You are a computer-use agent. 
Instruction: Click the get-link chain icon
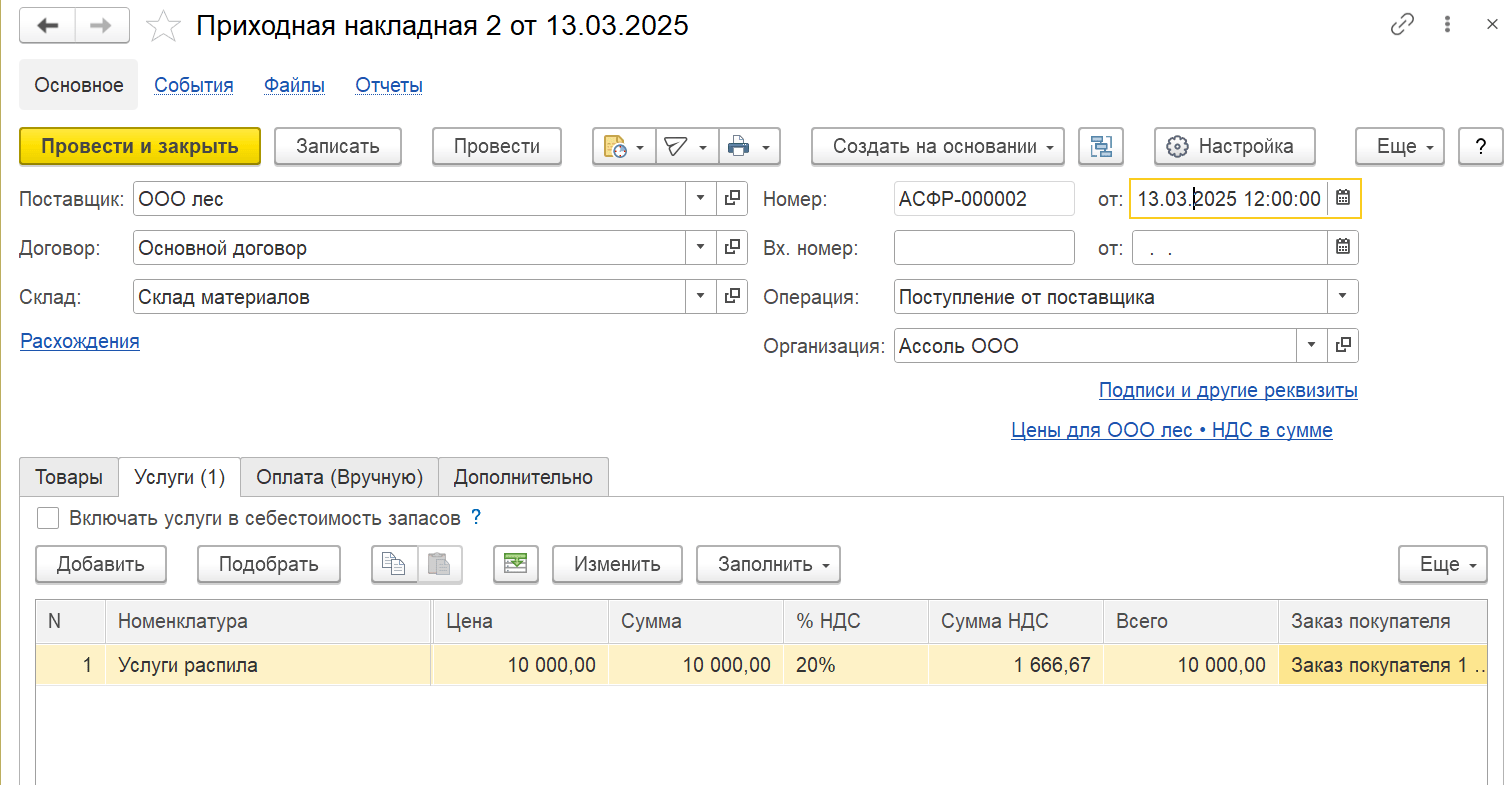(1402, 26)
